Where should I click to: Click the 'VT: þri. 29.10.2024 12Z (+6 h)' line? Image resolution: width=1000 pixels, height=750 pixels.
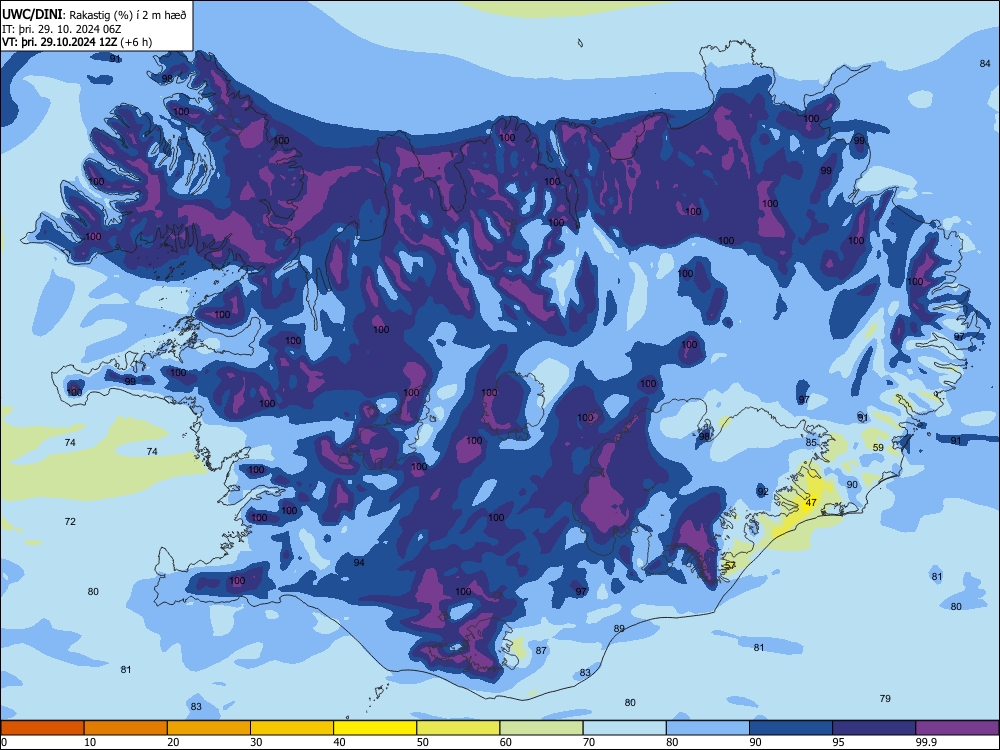[77, 42]
